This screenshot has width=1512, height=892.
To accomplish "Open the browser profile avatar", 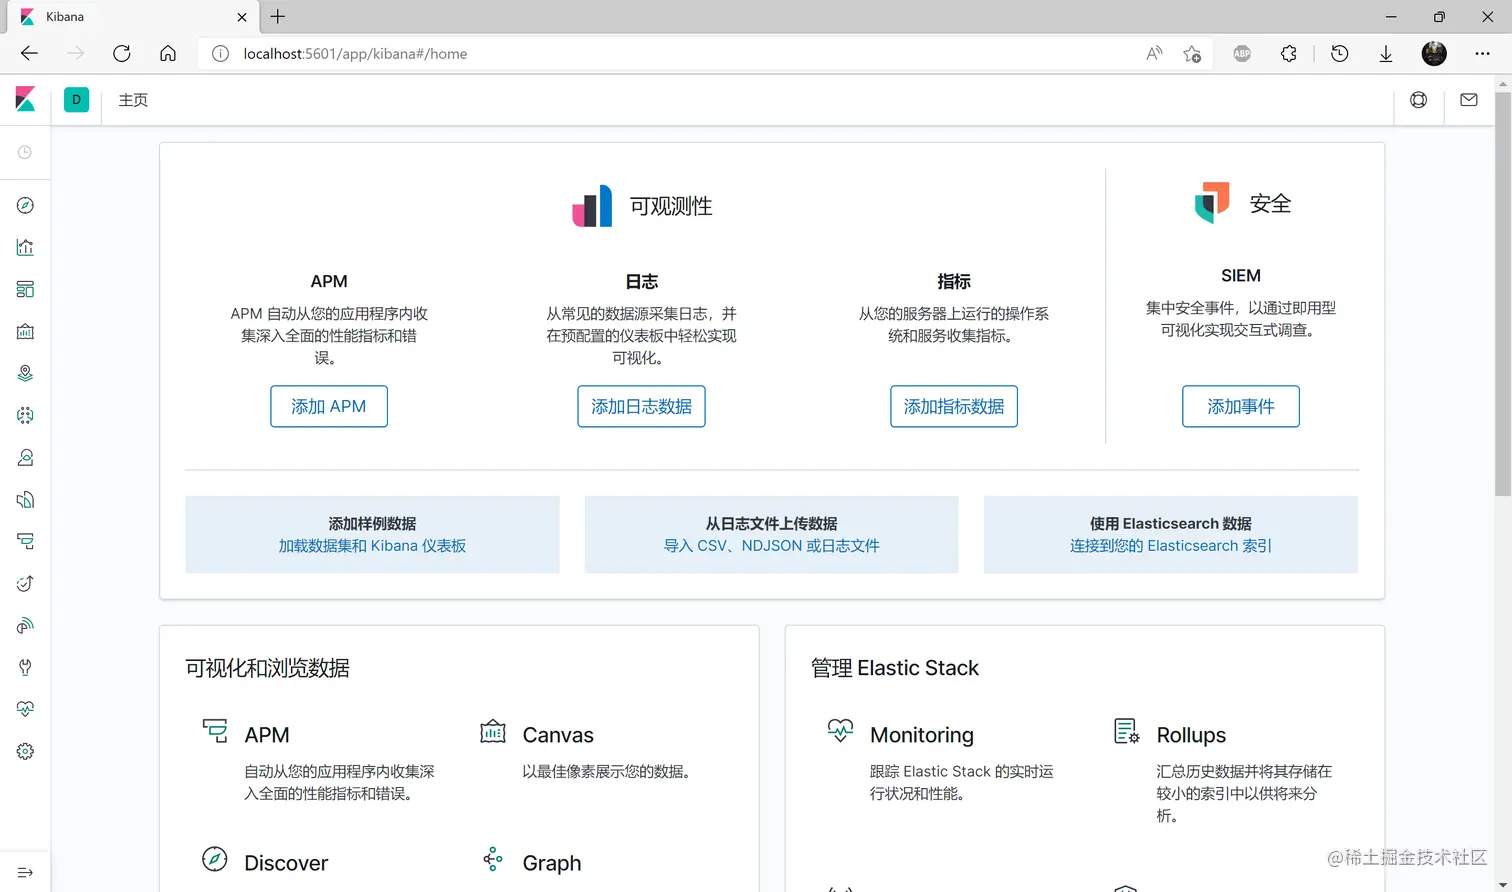I will coord(1434,54).
